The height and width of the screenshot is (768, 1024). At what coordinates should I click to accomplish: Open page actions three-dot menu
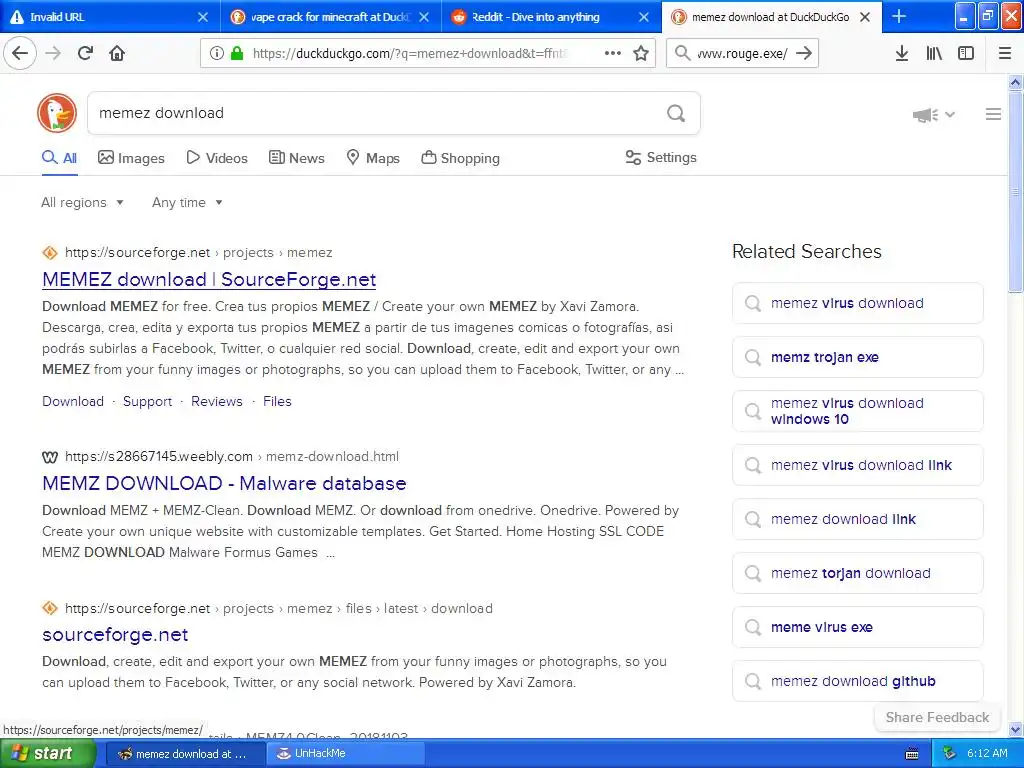tap(613, 53)
